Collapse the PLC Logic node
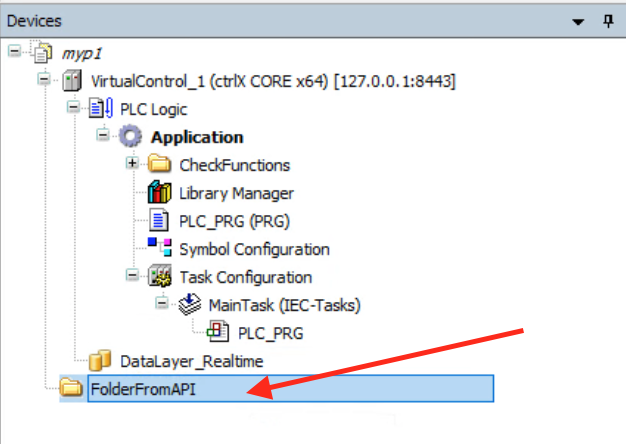Viewport: 626px width, 444px height. 73,107
